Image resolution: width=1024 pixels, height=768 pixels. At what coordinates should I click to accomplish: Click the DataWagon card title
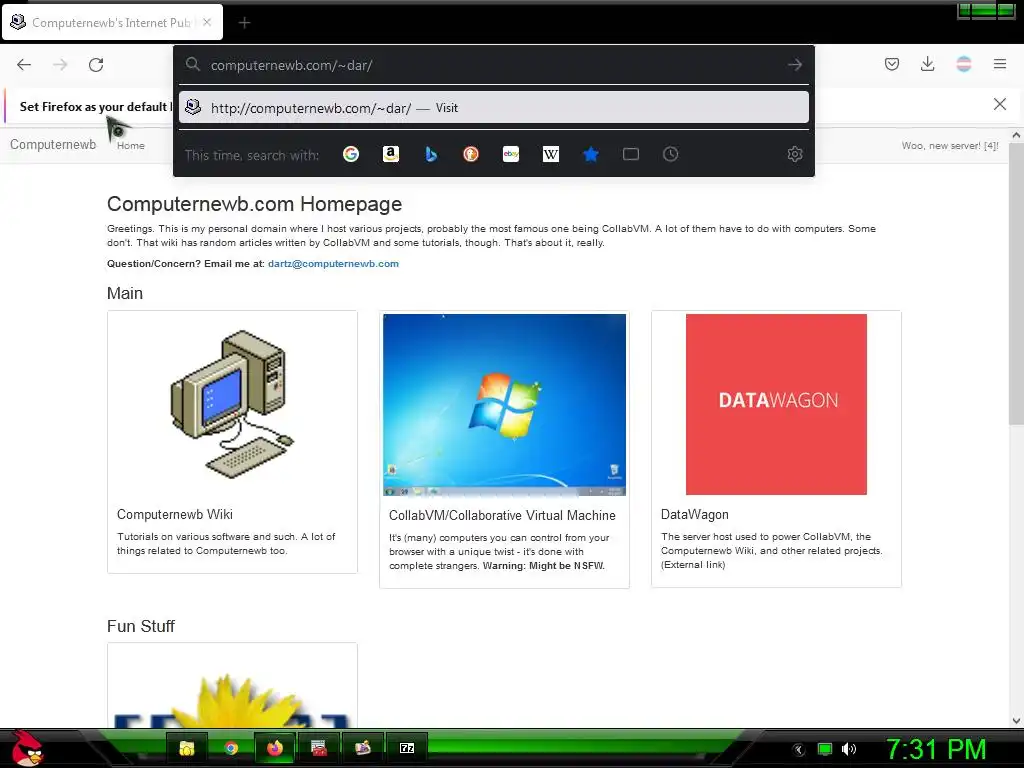pos(694,515)
